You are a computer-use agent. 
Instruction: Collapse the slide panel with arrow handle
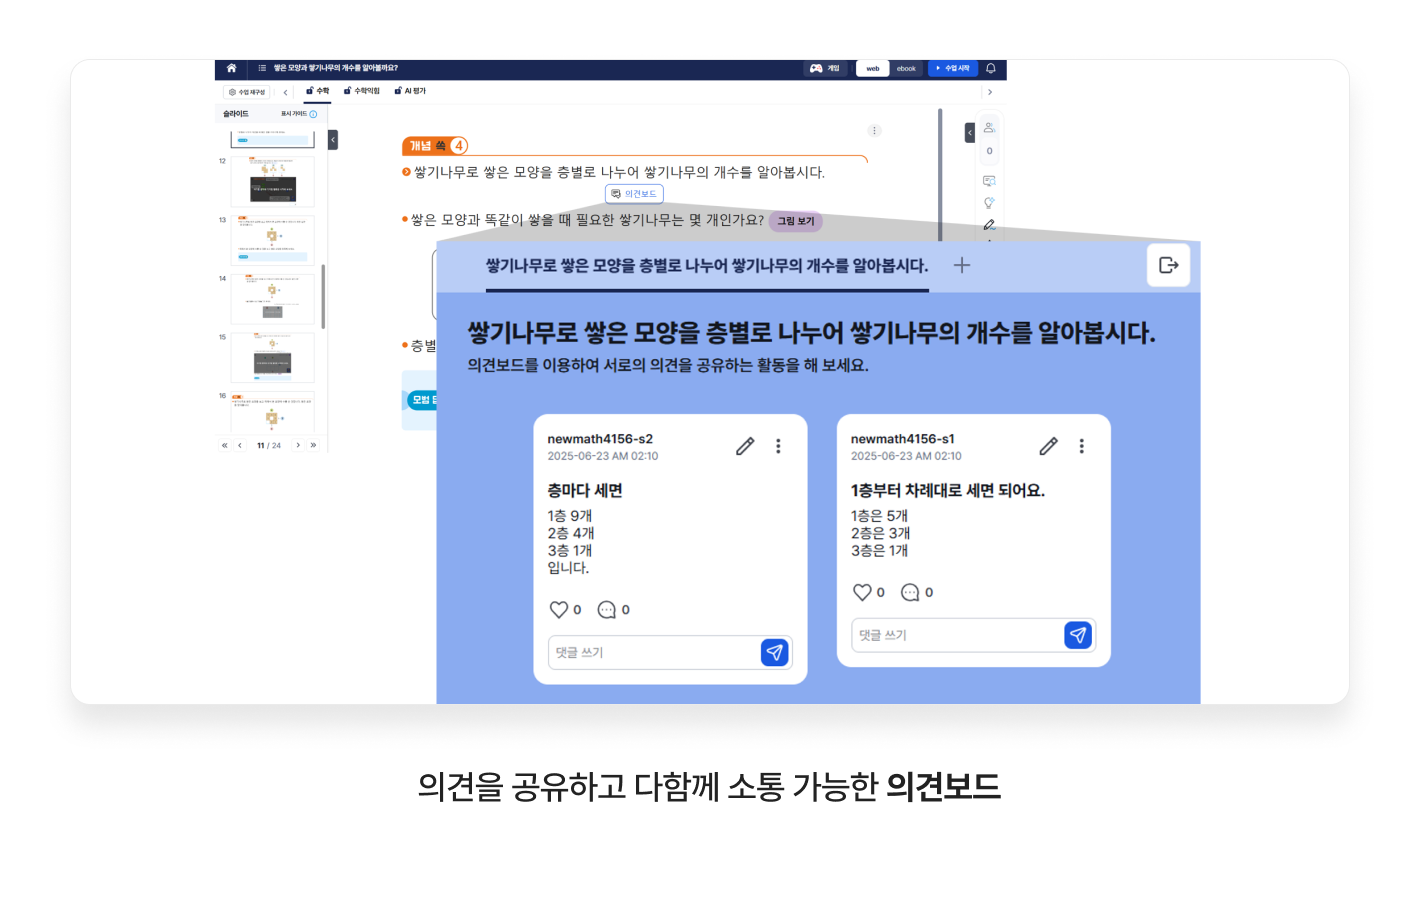pyautogui.click(x=333, y=140)
